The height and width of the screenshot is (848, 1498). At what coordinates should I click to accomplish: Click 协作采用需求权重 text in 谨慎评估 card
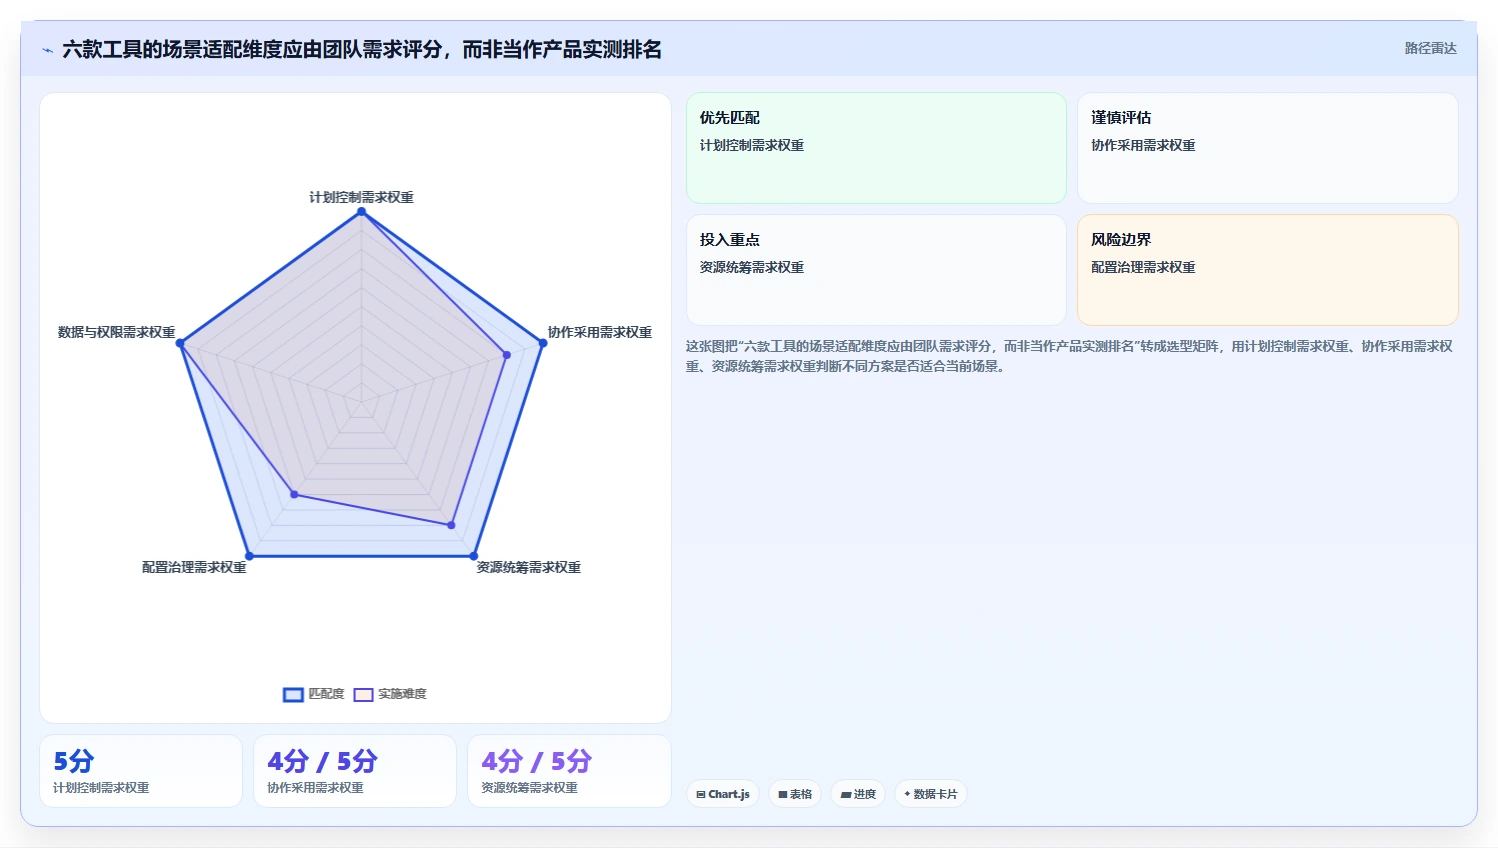pos(1143,145)
